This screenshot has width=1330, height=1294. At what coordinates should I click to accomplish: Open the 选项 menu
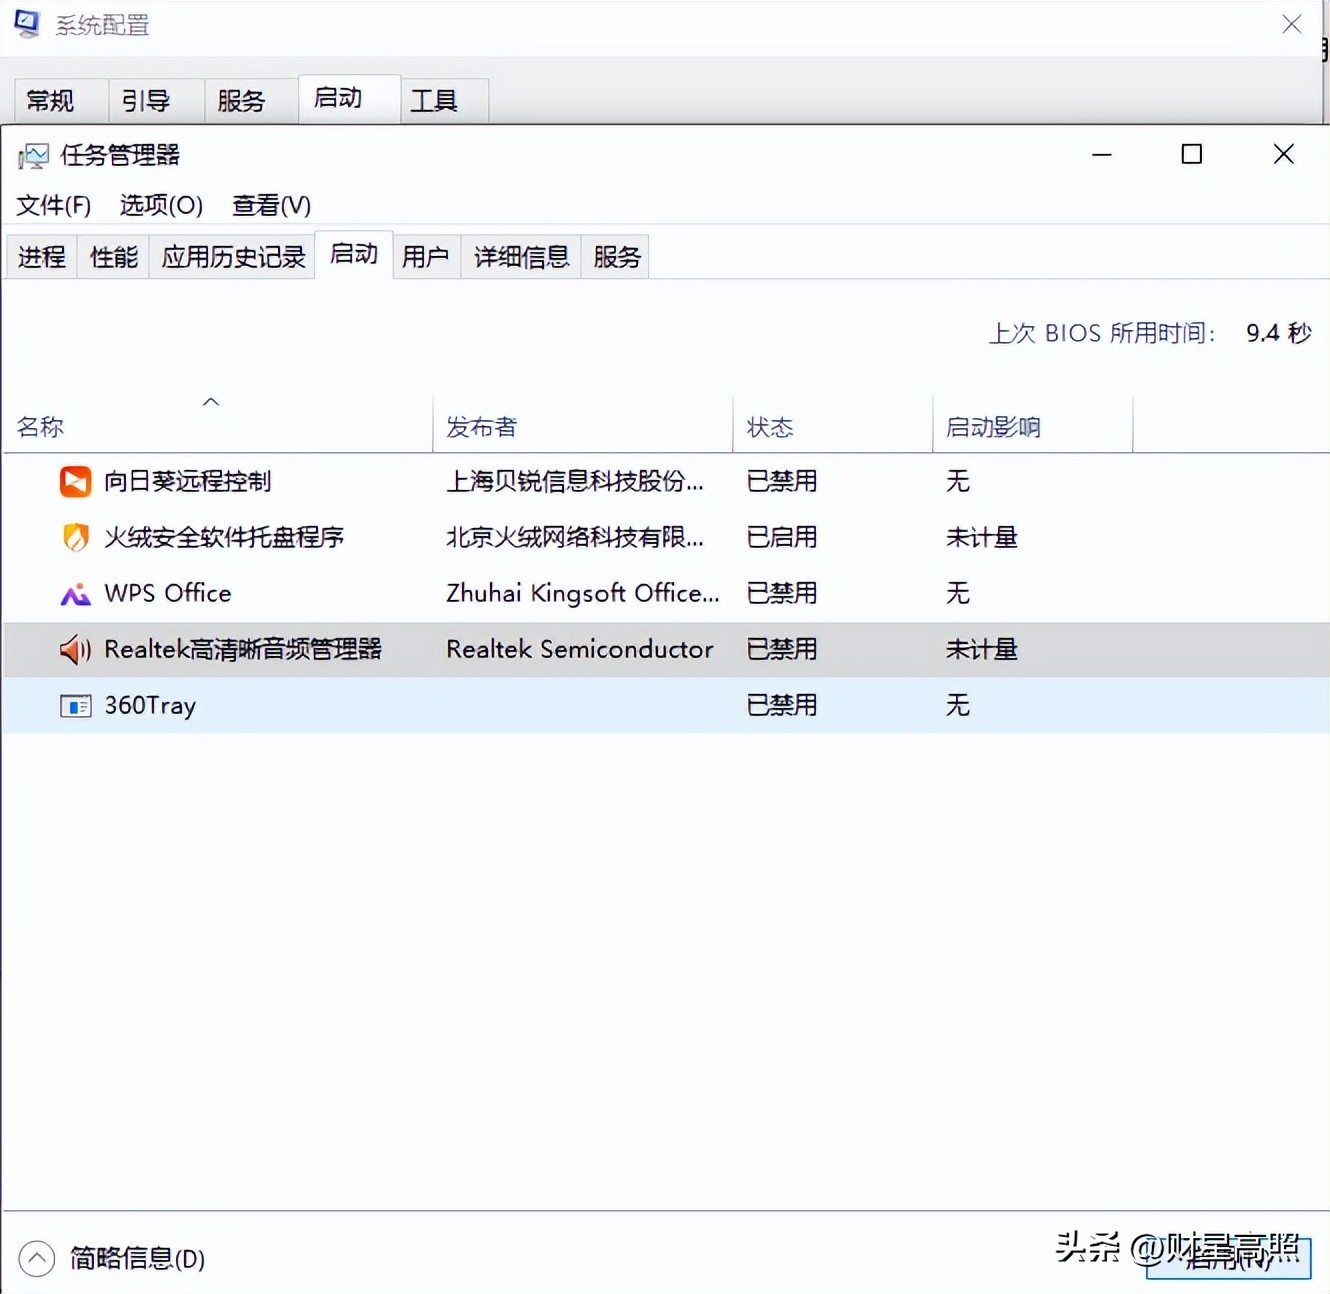(160, 205)
